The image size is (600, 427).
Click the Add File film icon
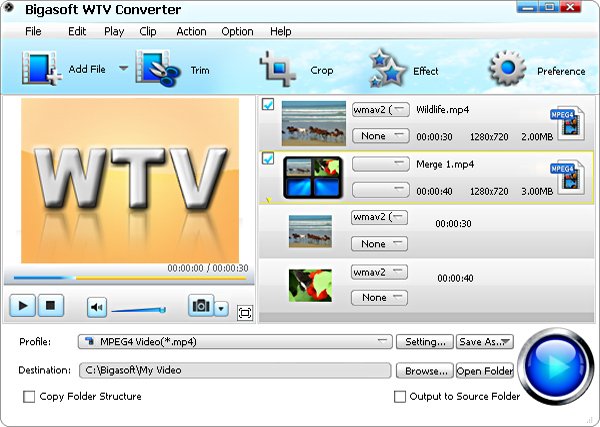(41, 68)
